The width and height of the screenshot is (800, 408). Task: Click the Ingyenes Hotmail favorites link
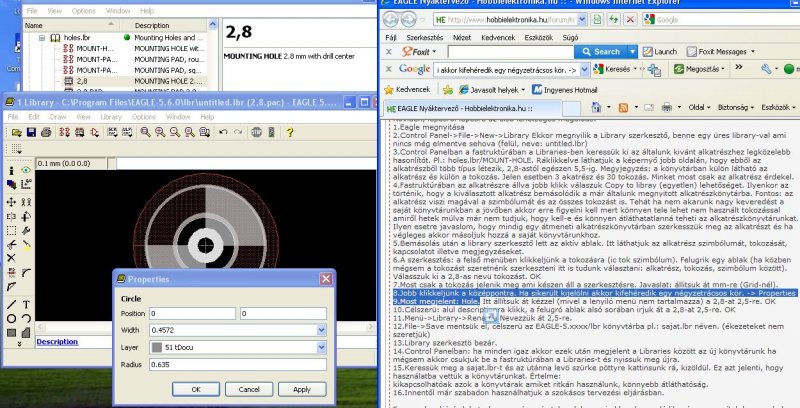(564, 90)
